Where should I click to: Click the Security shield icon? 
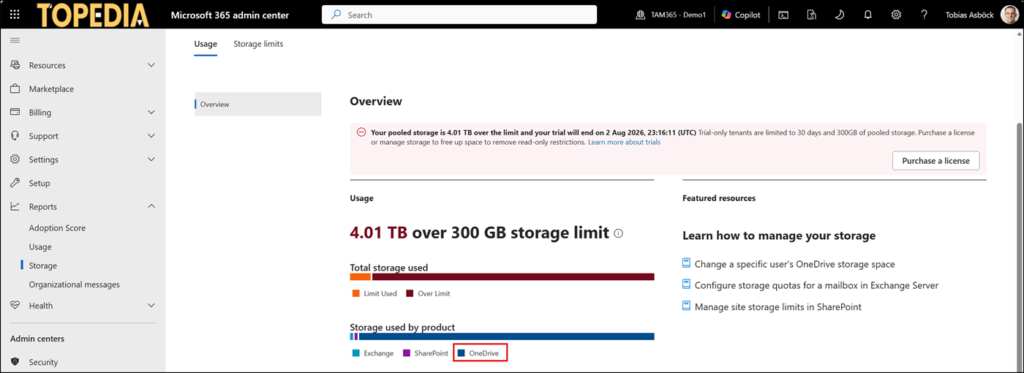pyautogui.click(x=15, y=362)
